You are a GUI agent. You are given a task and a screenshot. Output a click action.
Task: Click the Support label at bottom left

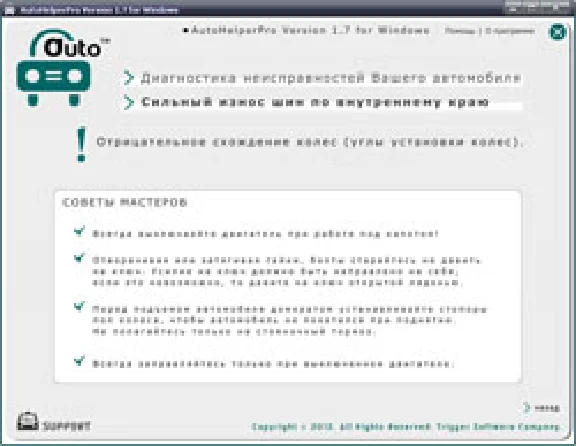66,426
